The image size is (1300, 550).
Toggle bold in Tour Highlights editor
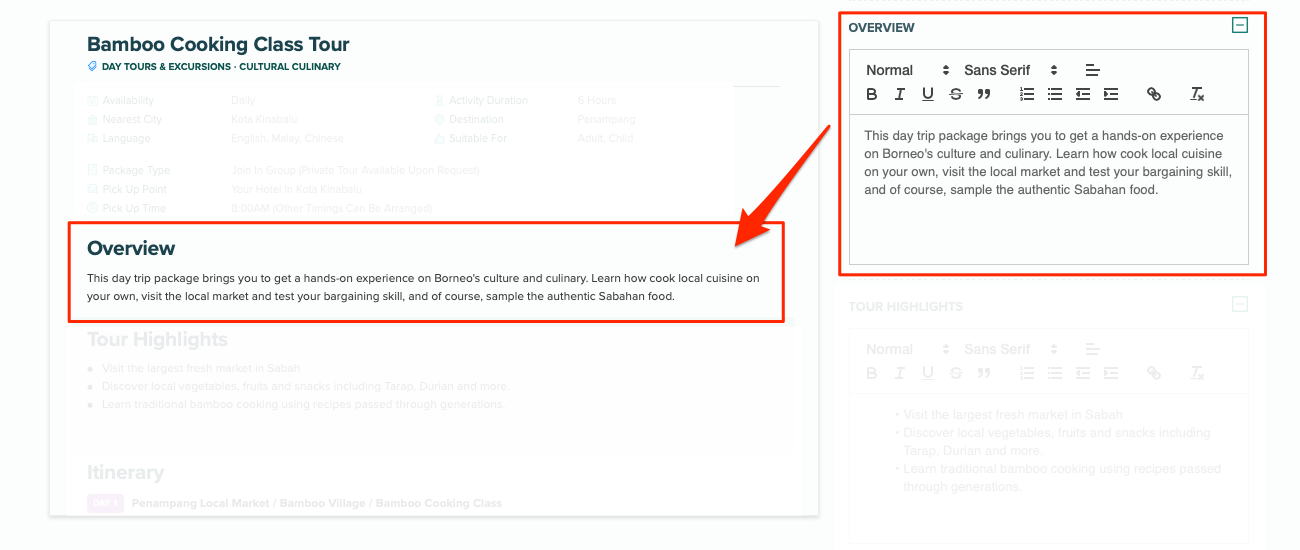pyautogui.click(x=872, y=373)
